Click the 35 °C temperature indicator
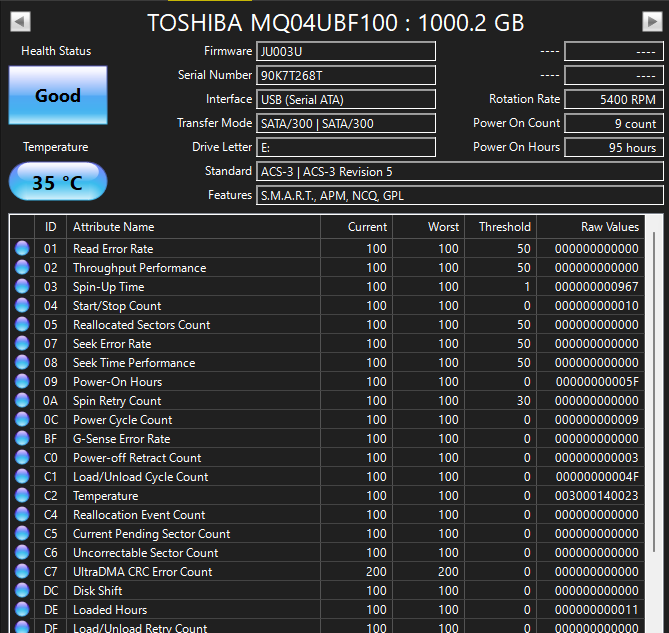Screen dimensions: 669x633 pyautogui.click(x=58, y=181)
